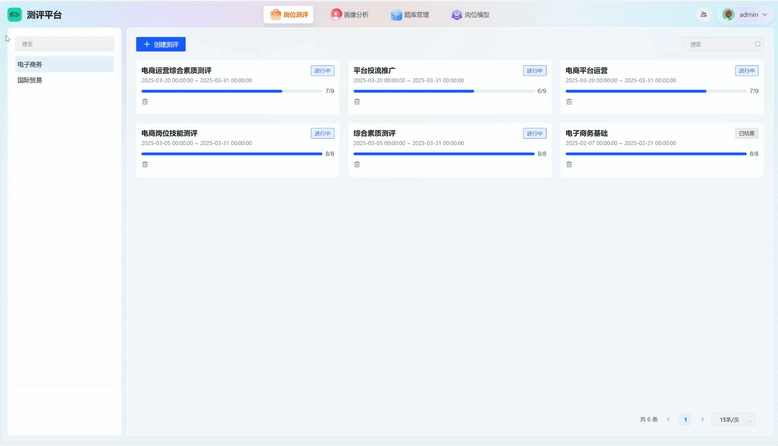The height and width of the screenshot is (446, 778).
Task: Delete the 电商平台运营 assessment
Action: pyautogui.click(x=569, y=102)
